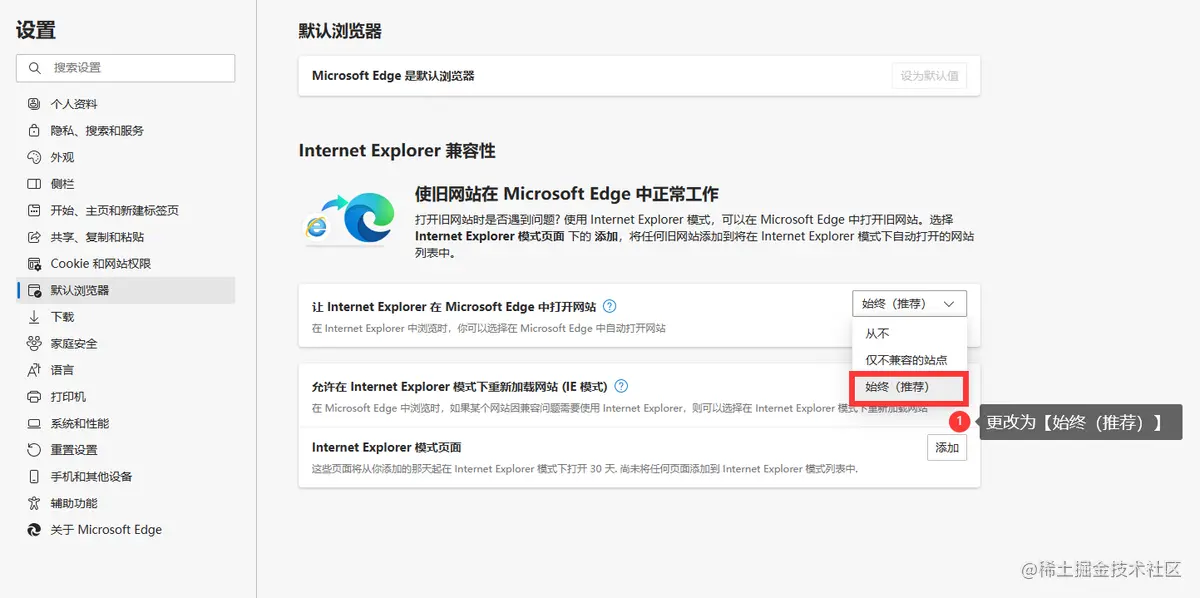This screenshot has height=598, width=1200.
Task: Click the 个人资料 profile icon
Action: [x=34, y=104]
